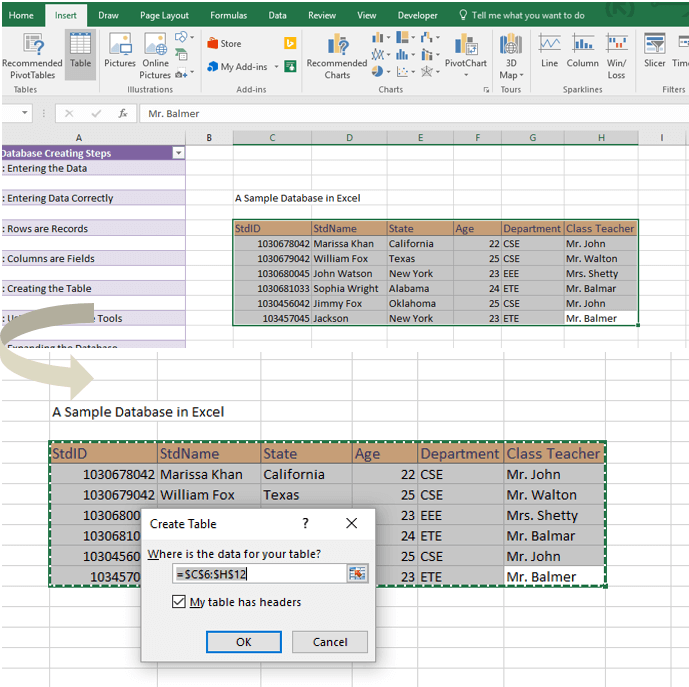Screen dimensions: 689x687
Task: Click the range selector icon in Create Table
Action: 357,573
